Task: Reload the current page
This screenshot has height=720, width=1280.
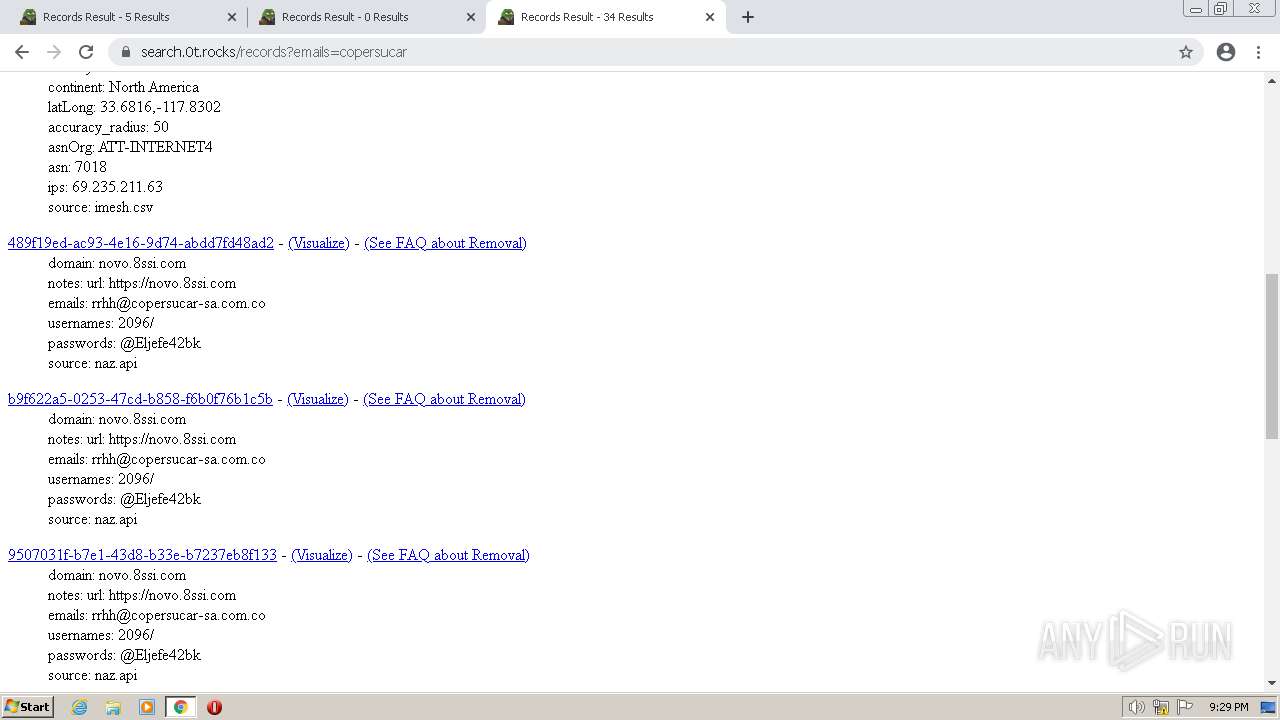Action: (86, 52)
